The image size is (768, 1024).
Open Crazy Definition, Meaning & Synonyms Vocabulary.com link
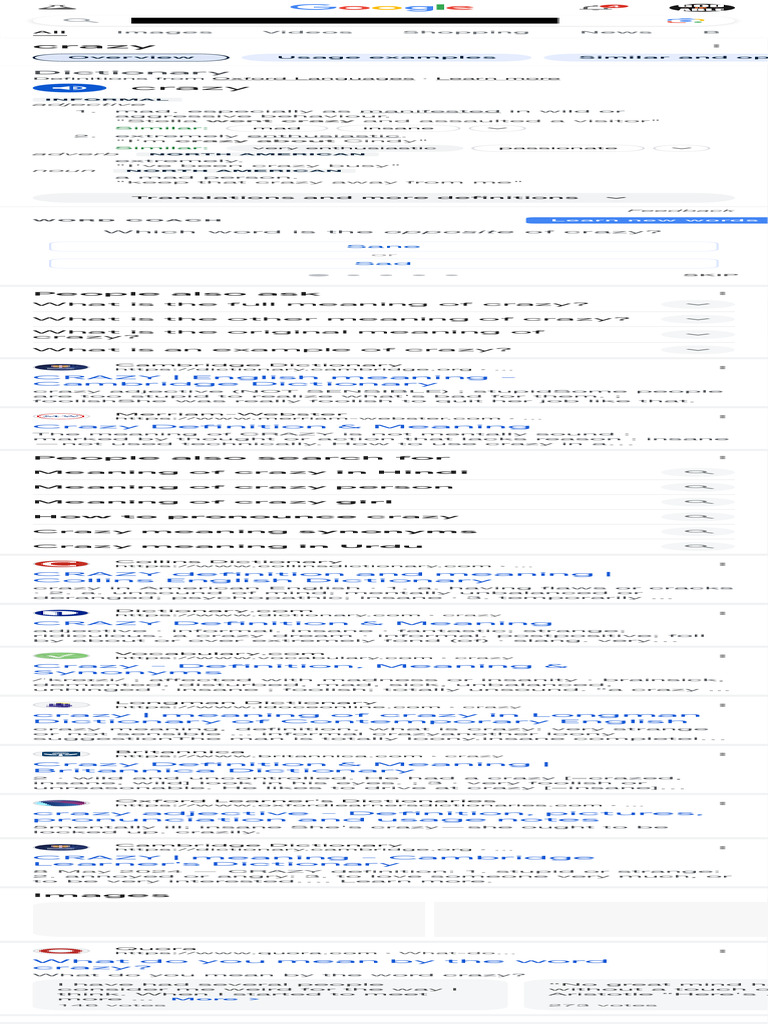(x=300, y=669)
